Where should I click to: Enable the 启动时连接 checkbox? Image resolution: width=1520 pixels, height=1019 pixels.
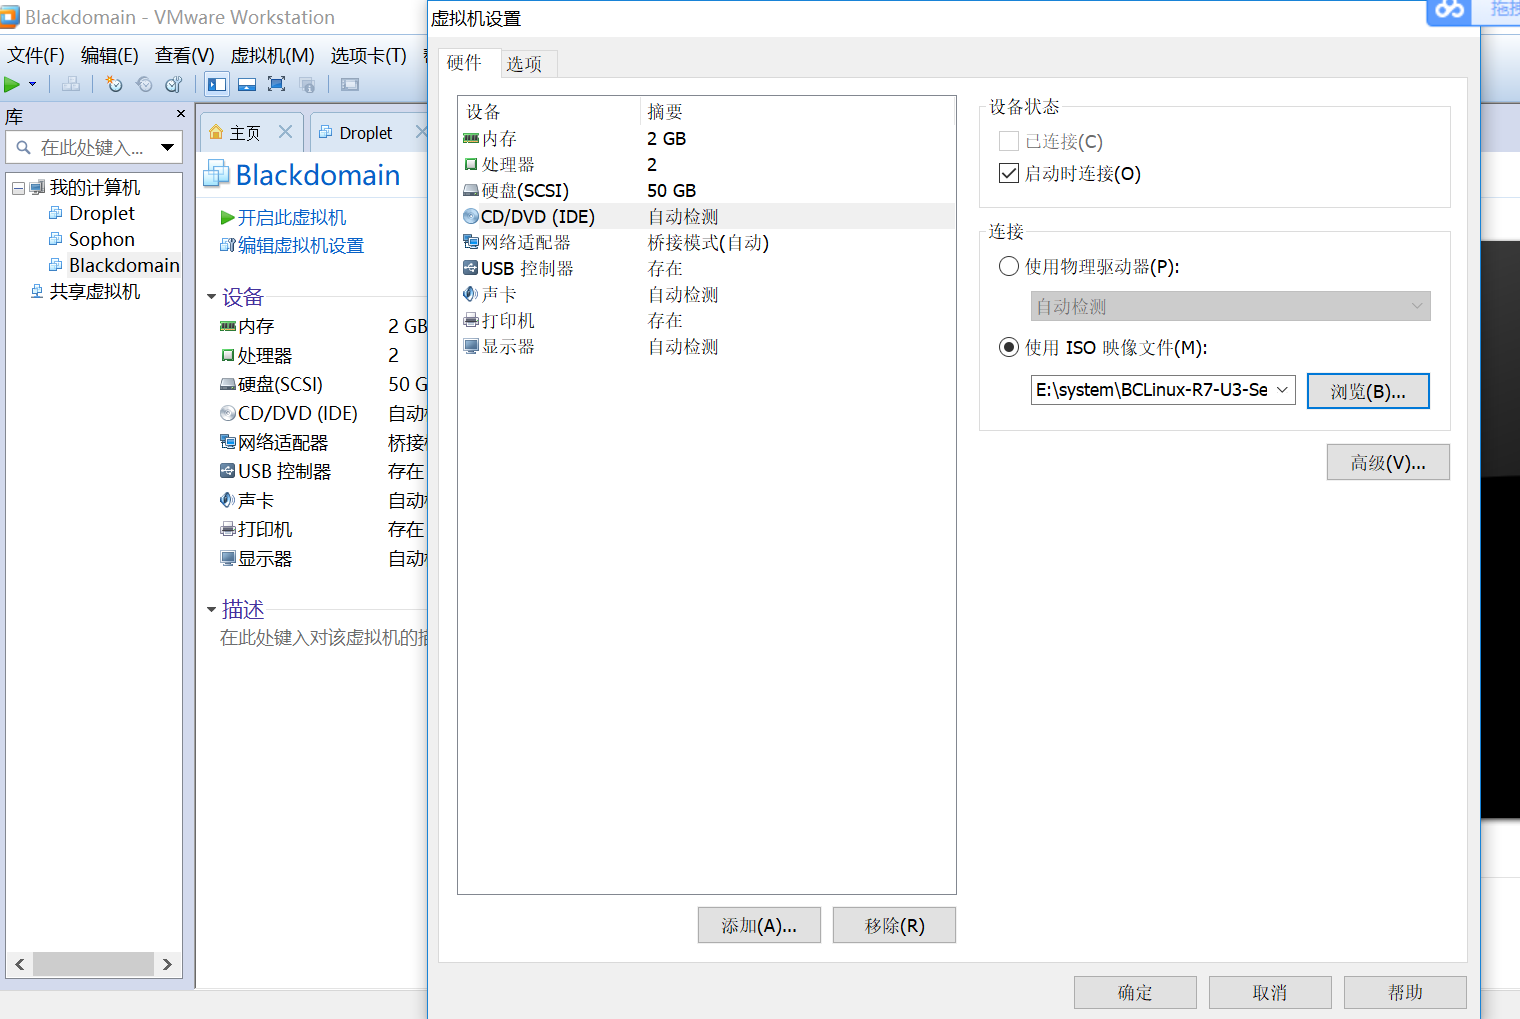[x=1008, y=173]
